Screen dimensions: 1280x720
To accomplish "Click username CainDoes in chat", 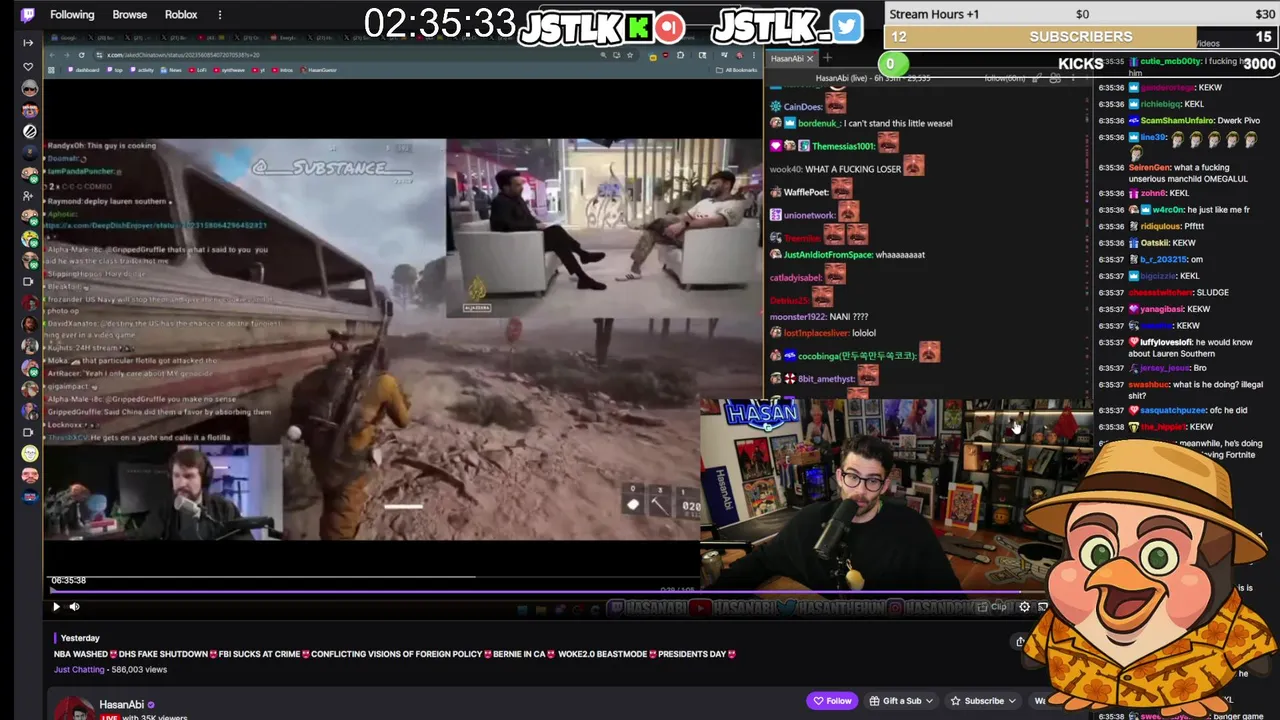I will (x=802, y=107).
